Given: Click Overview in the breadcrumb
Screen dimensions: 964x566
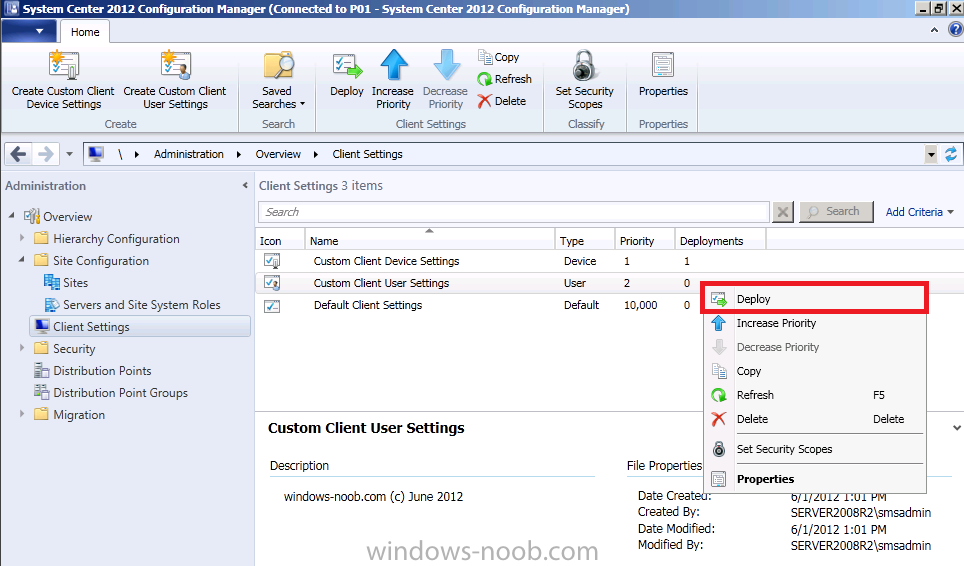Looking at the screenshot, I should 278,154.
